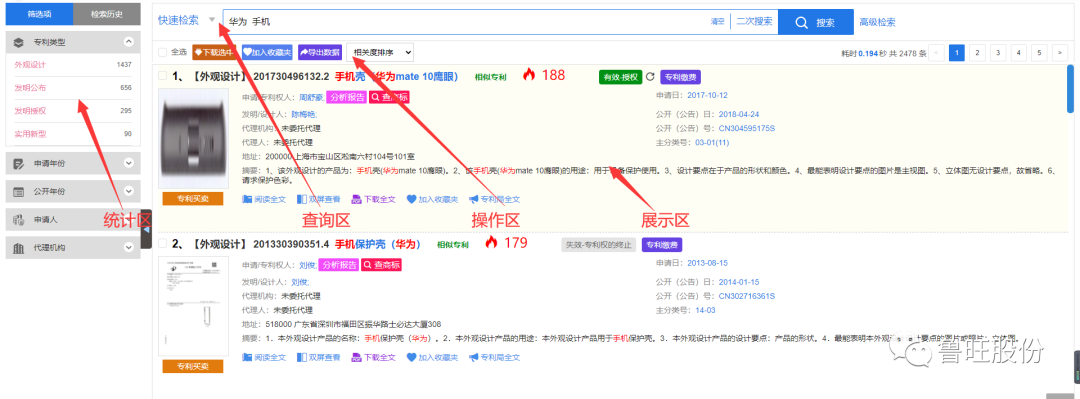
Task: Click the 专利类型 layers icon
Action: tap(19, 42)
